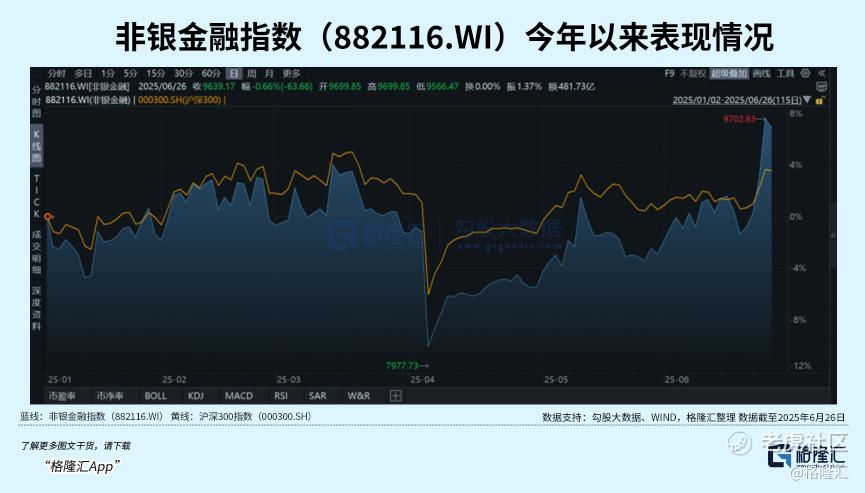Expand the date range dropdown triangle
This screenshot has height=493, width=865.
pyautogui.click(x=808, y=100)
